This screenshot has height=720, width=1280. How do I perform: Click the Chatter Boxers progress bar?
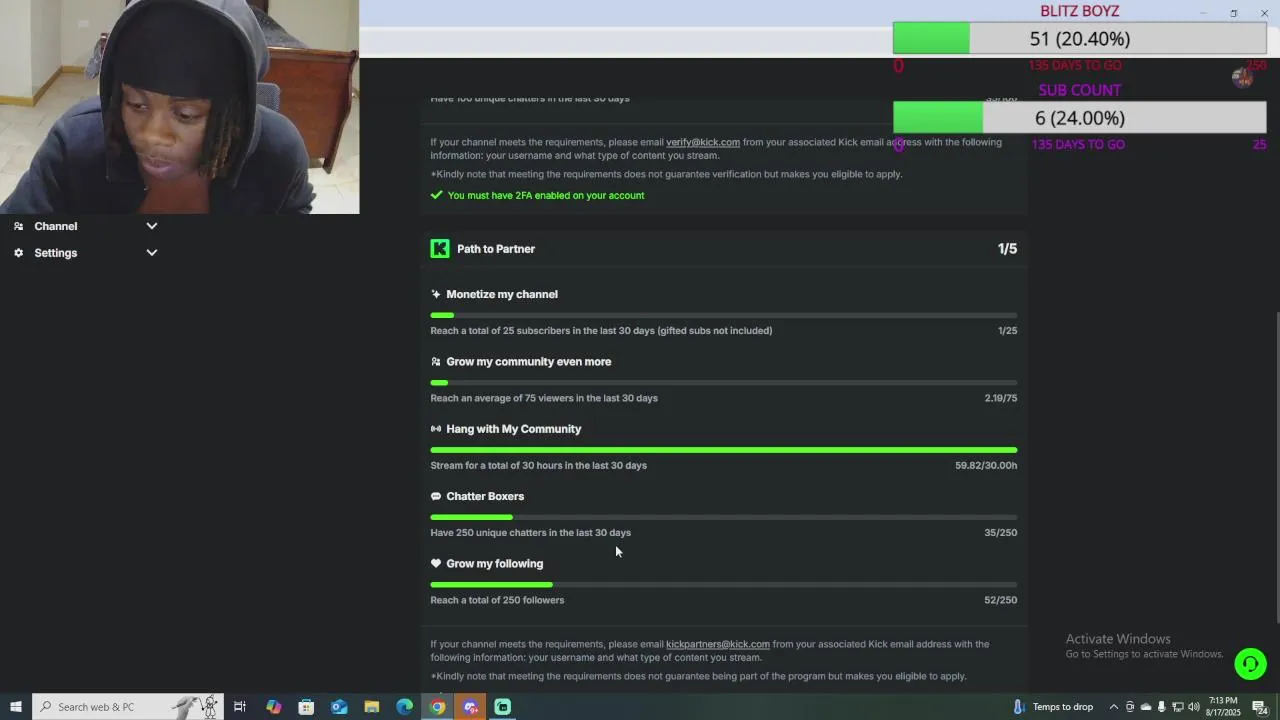[724, 517]
